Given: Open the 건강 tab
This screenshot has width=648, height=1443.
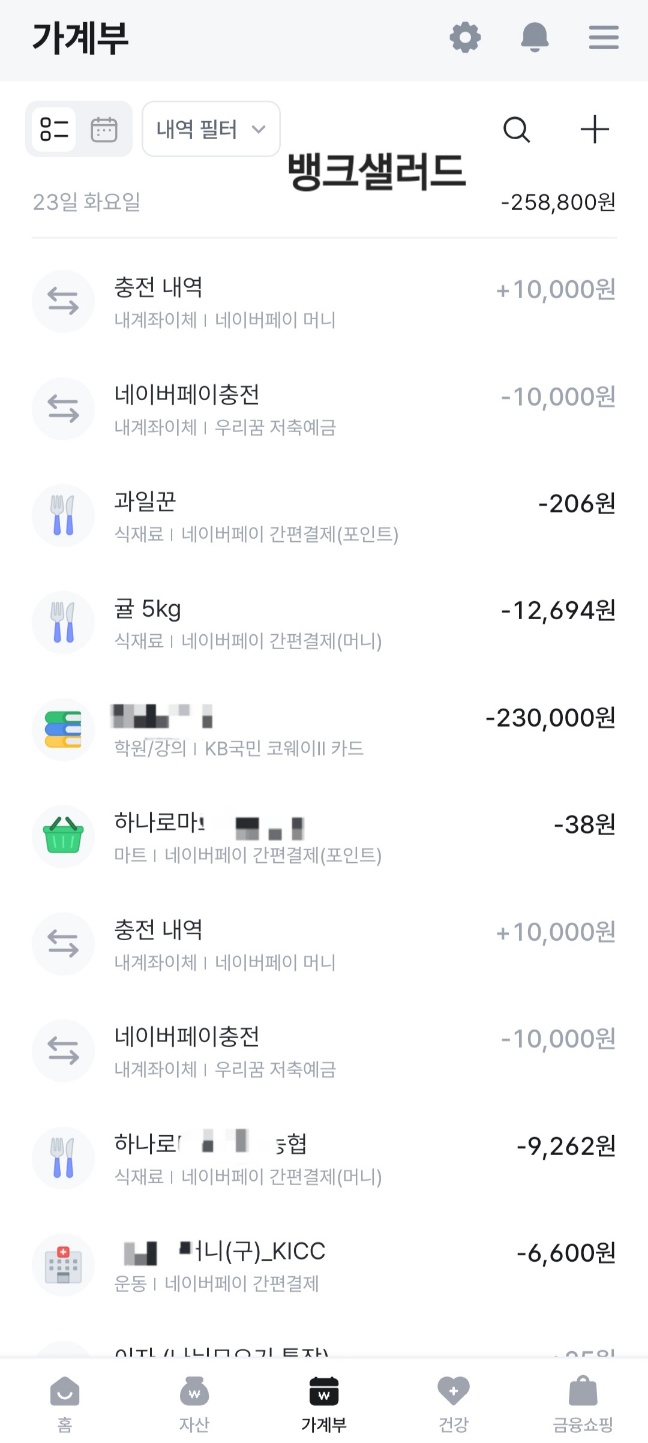Looking at the screenshot, I should 453,1400.
